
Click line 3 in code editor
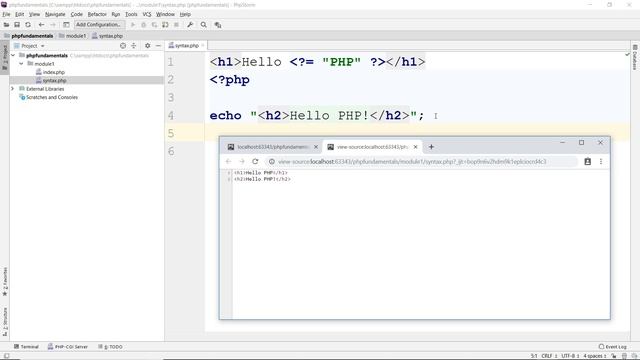[x=416, y=98]
